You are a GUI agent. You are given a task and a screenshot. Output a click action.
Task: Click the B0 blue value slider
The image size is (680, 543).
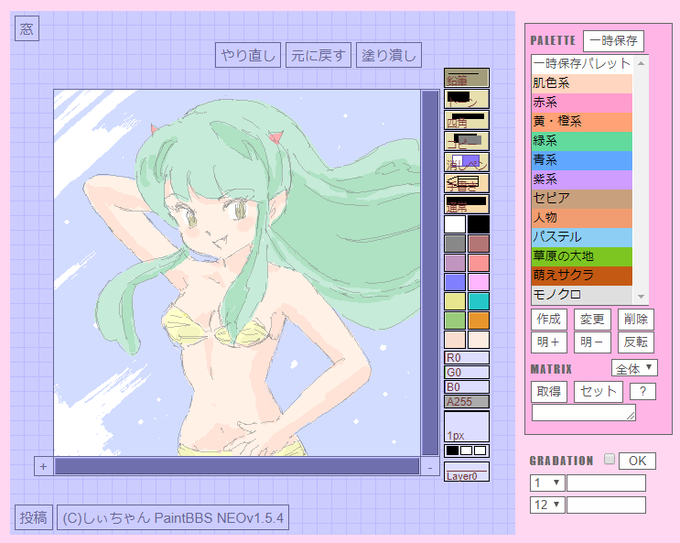pyautogui.click(x=467, y=387)
